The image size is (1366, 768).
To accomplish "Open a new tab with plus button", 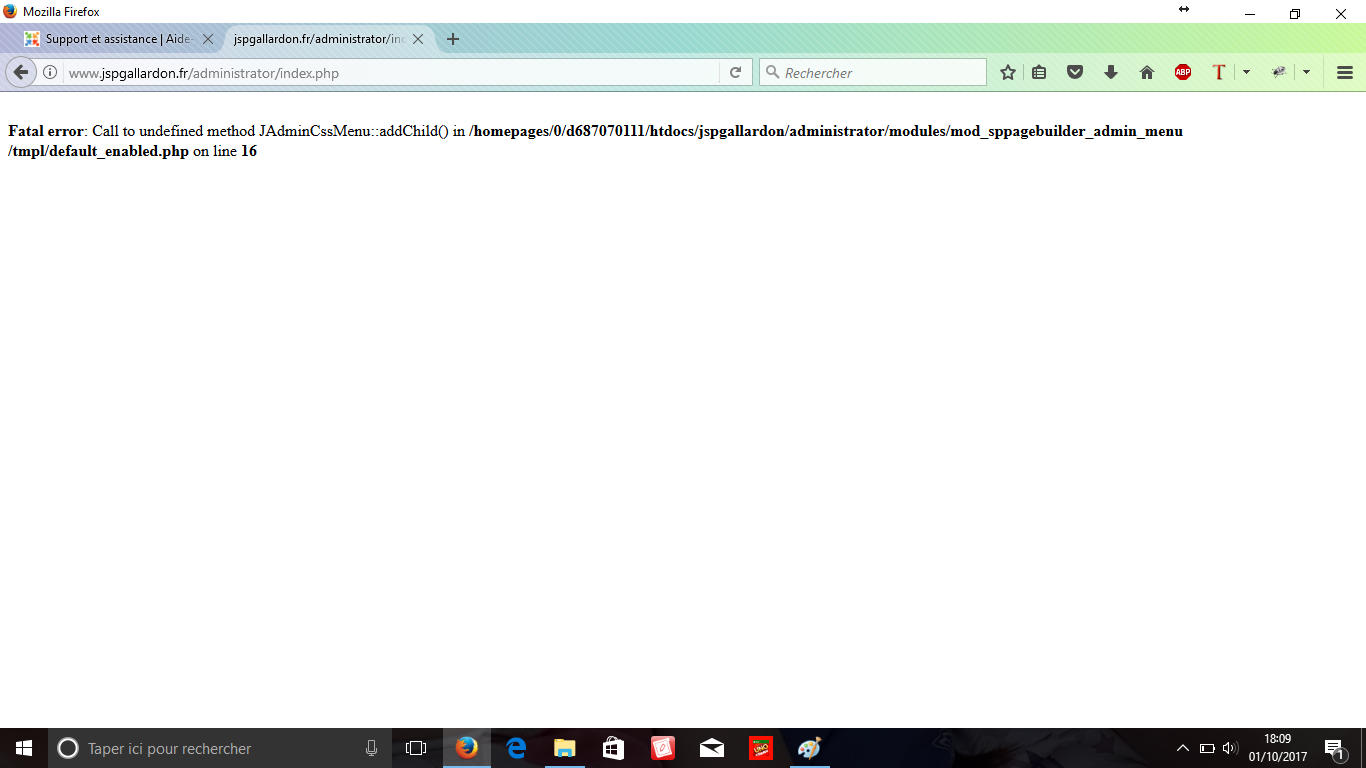I will pos(453,39).
